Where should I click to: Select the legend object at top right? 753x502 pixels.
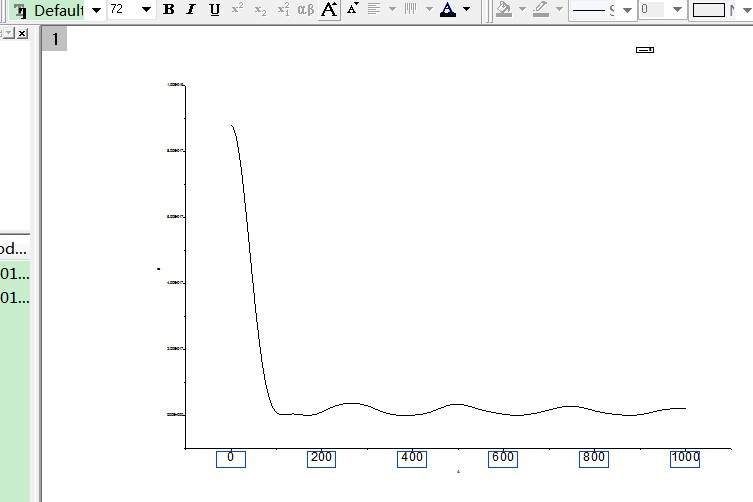[645, 49]
